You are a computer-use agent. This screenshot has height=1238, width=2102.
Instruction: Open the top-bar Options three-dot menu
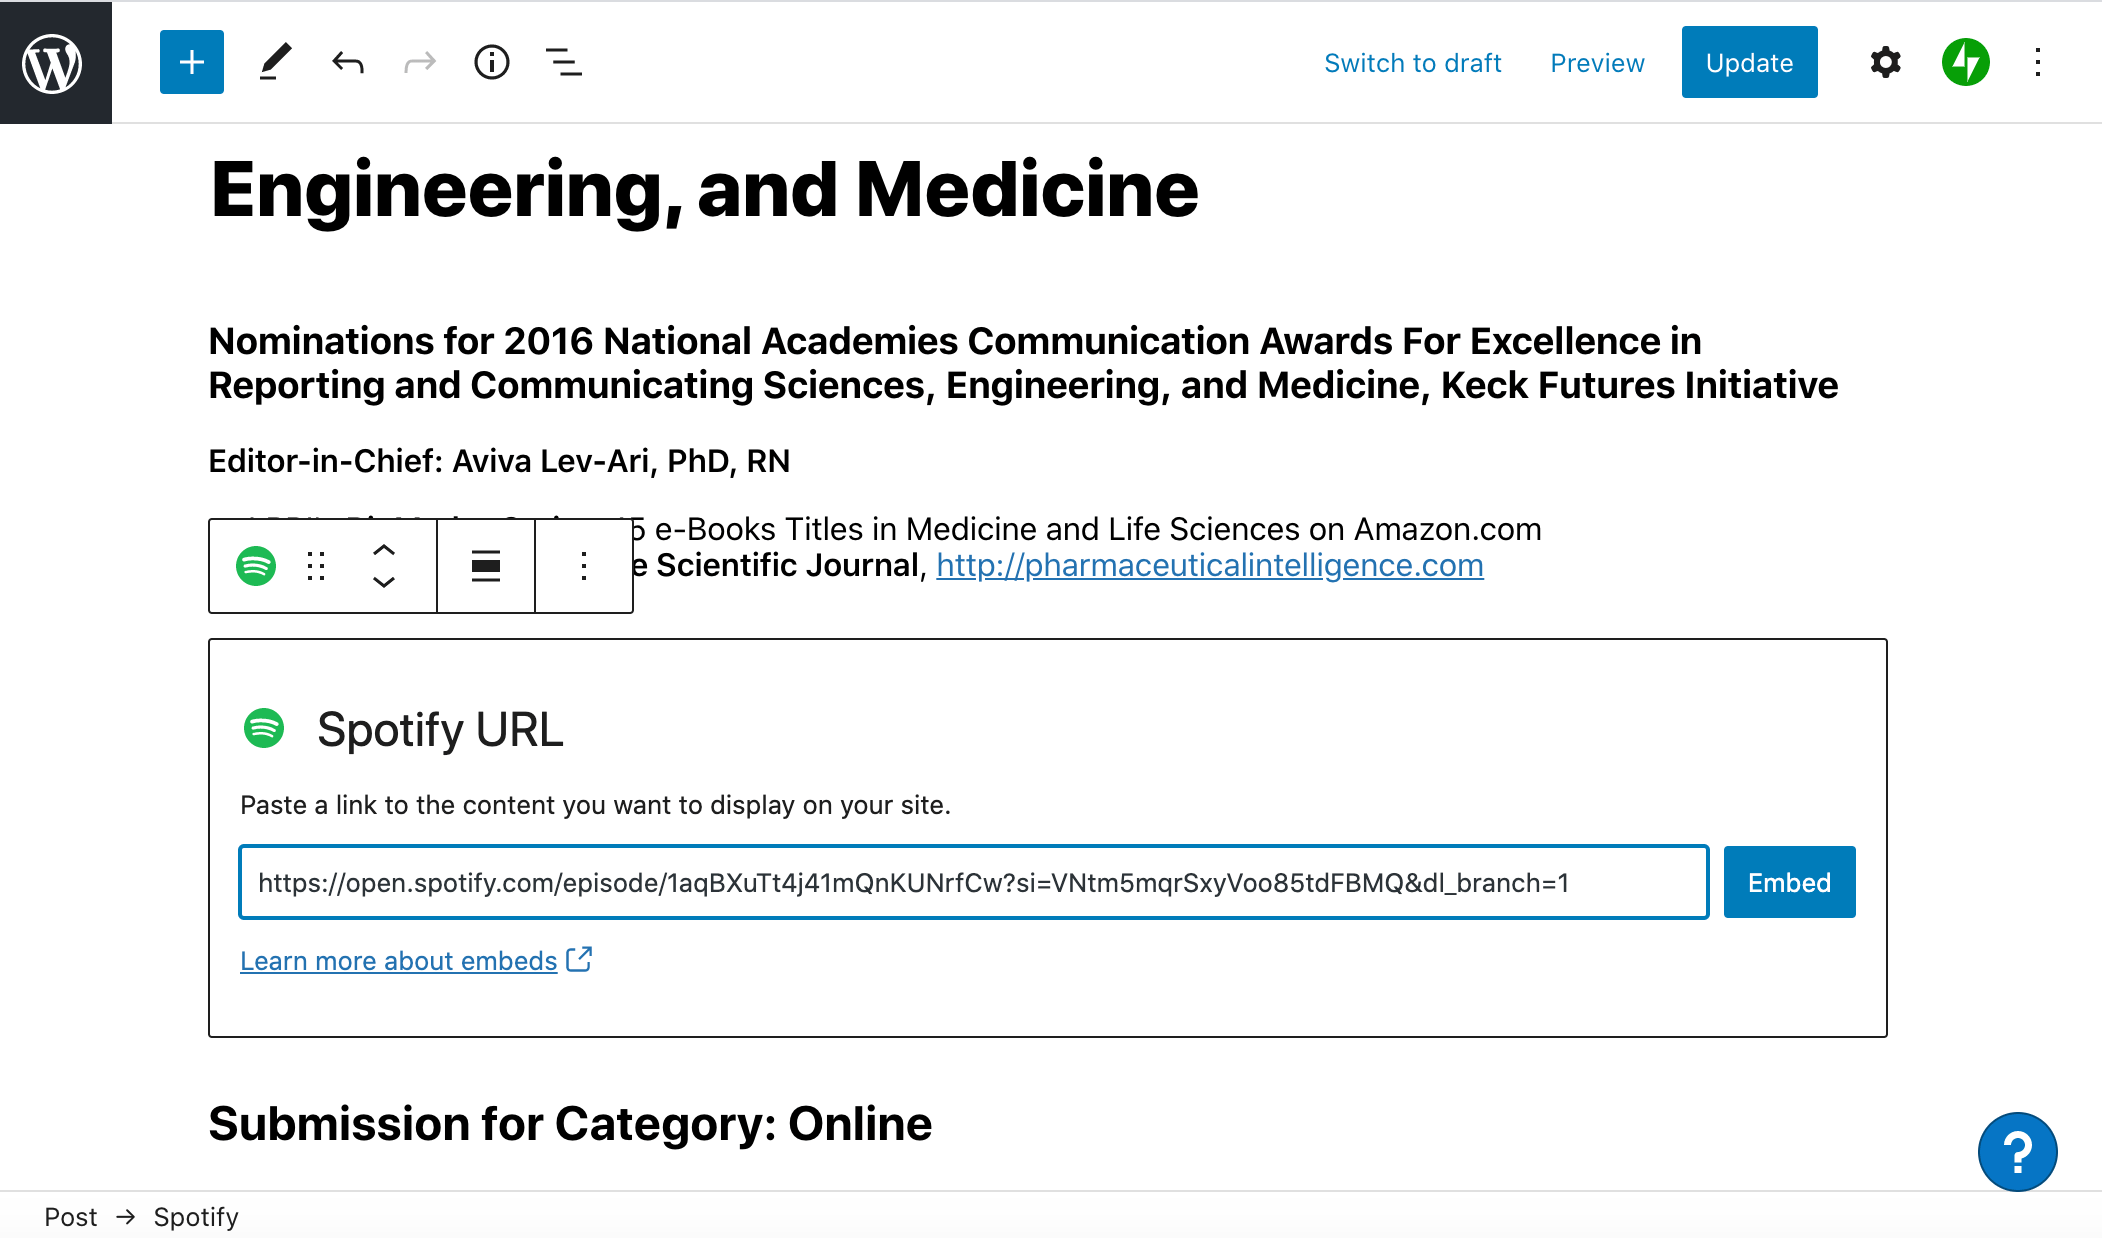[2037, 63]
